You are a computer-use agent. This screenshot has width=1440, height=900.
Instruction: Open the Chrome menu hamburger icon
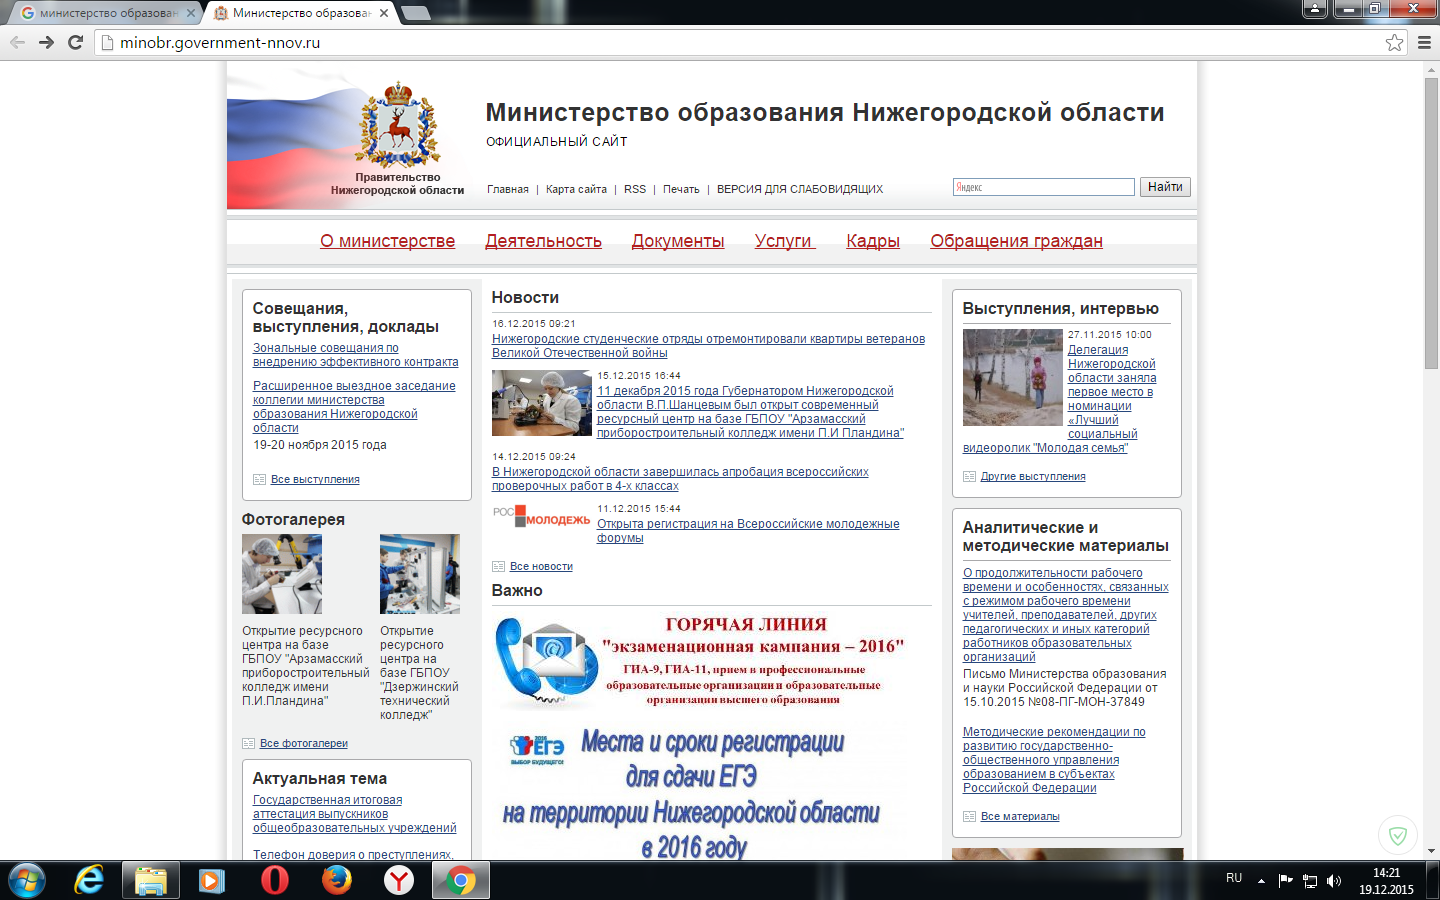point(1424,42)
